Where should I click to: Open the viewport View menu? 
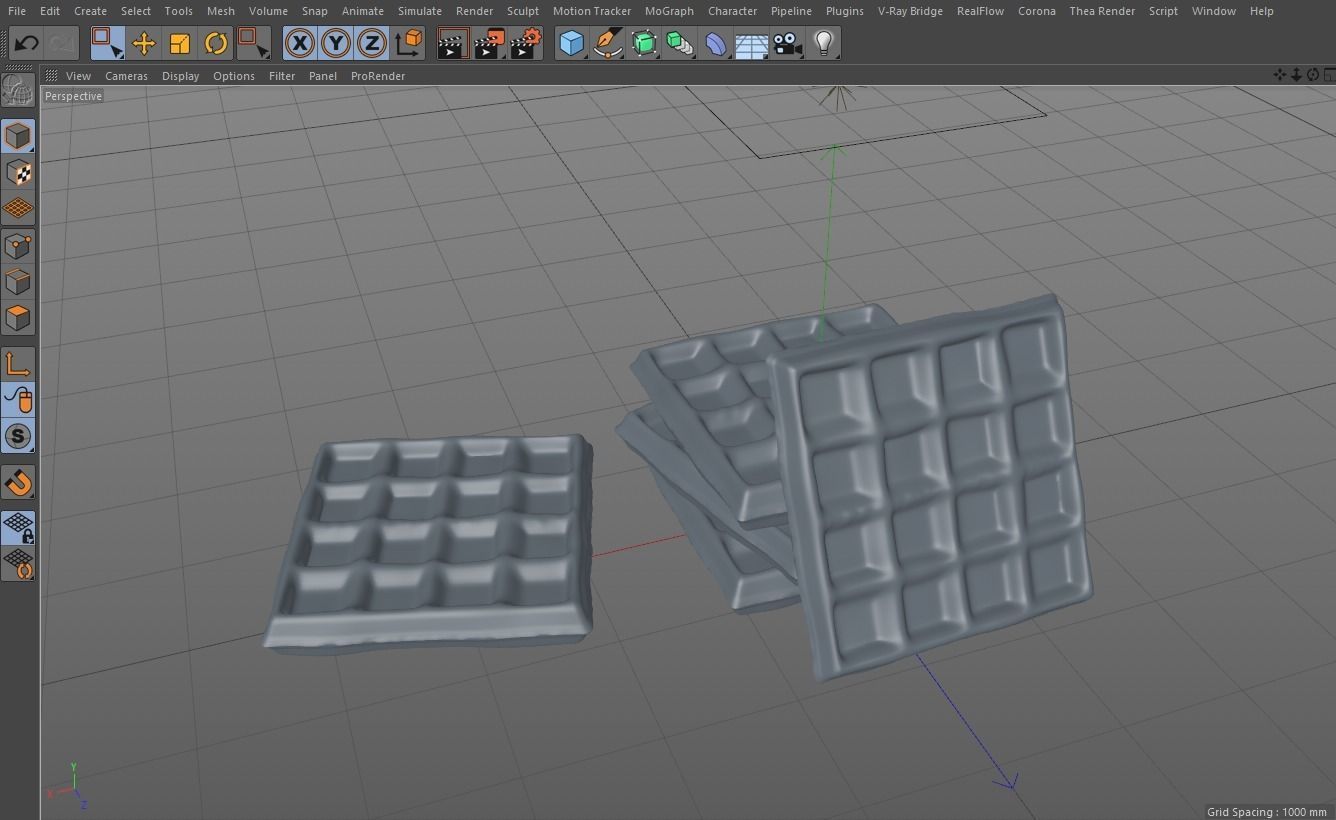click(x=78, y=76)
